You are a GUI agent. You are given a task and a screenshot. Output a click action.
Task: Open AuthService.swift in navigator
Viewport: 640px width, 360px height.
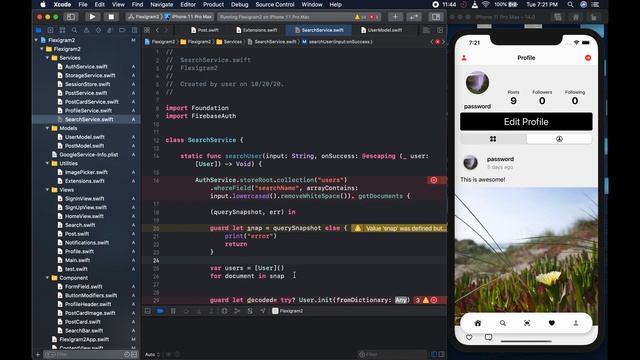tap(86, 67)
